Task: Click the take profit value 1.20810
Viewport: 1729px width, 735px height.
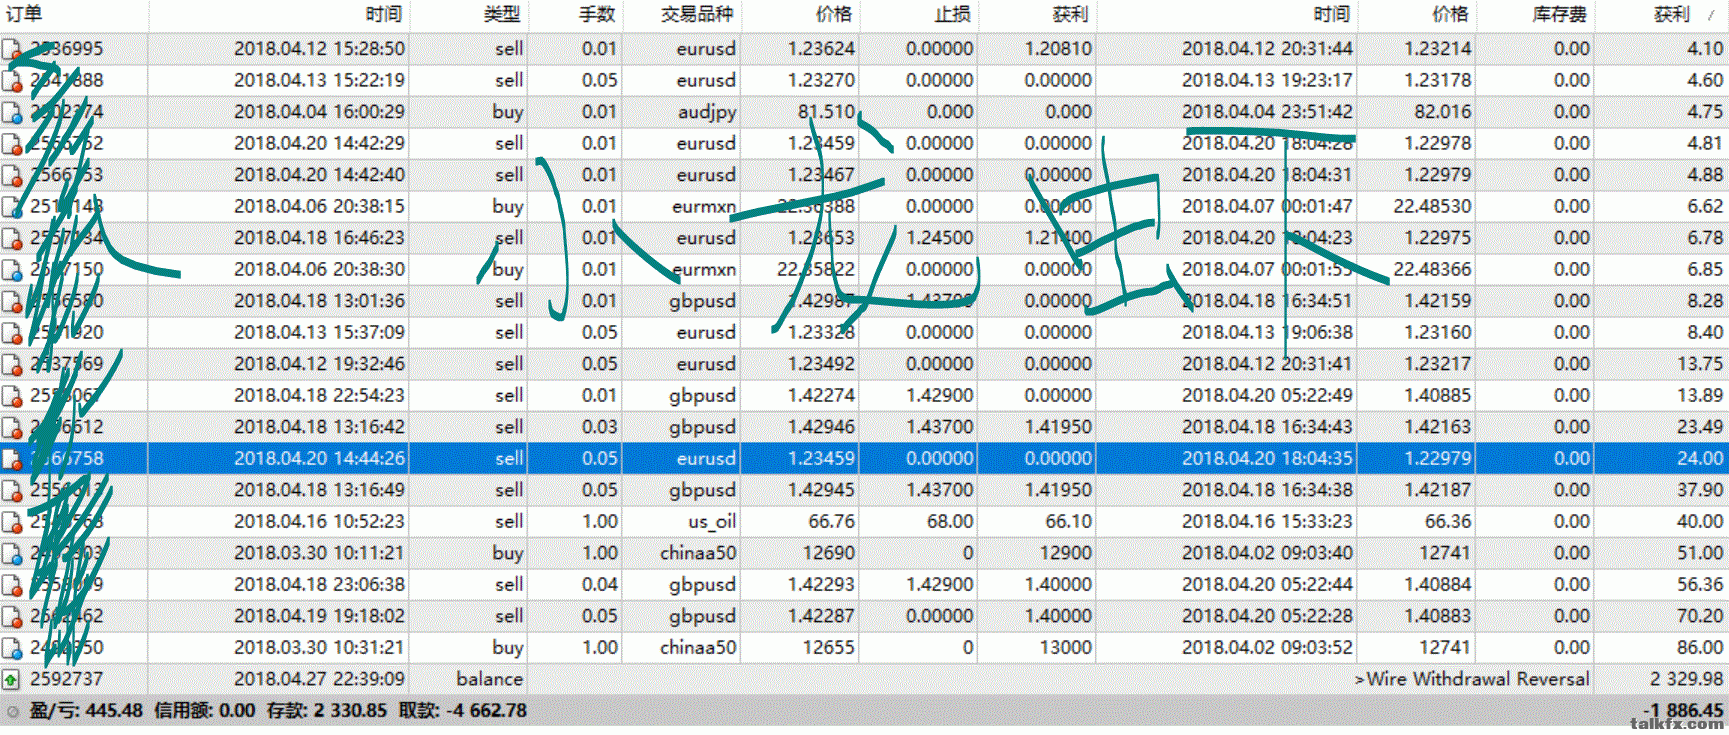Action: [1058, 49]
